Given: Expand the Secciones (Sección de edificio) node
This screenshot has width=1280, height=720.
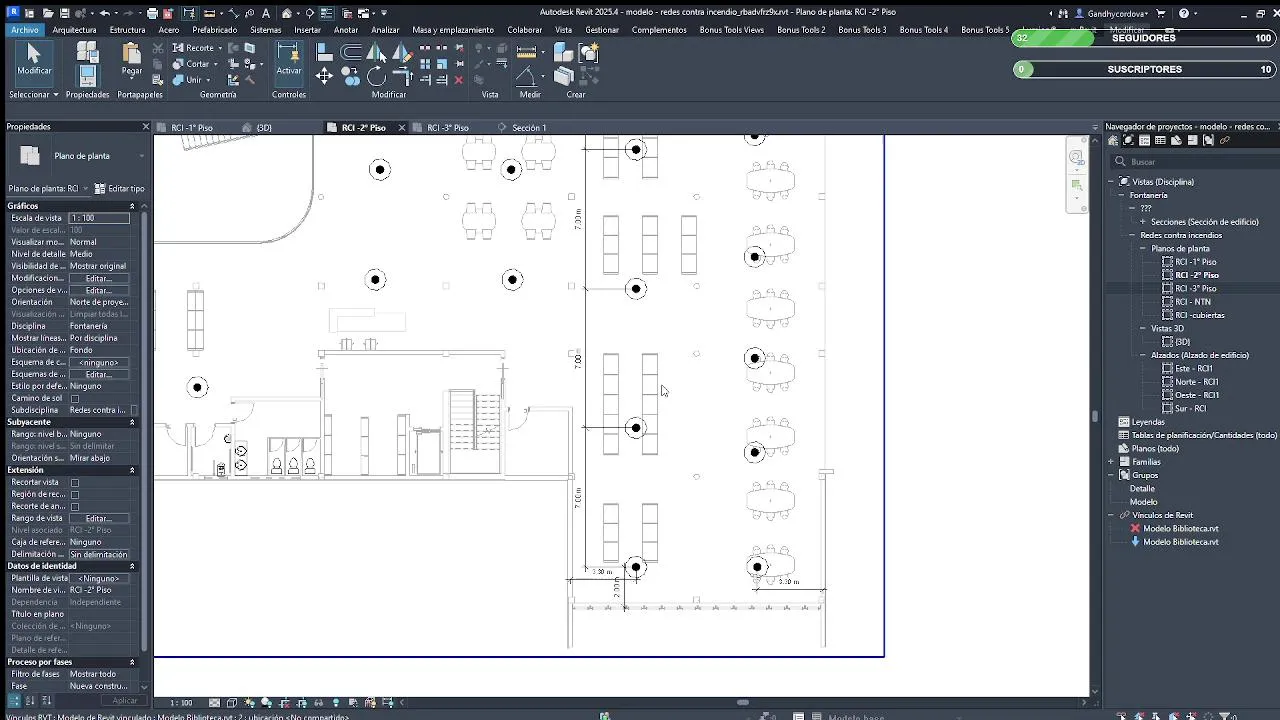Looking at the screenshot, I should click(1144, 222).
